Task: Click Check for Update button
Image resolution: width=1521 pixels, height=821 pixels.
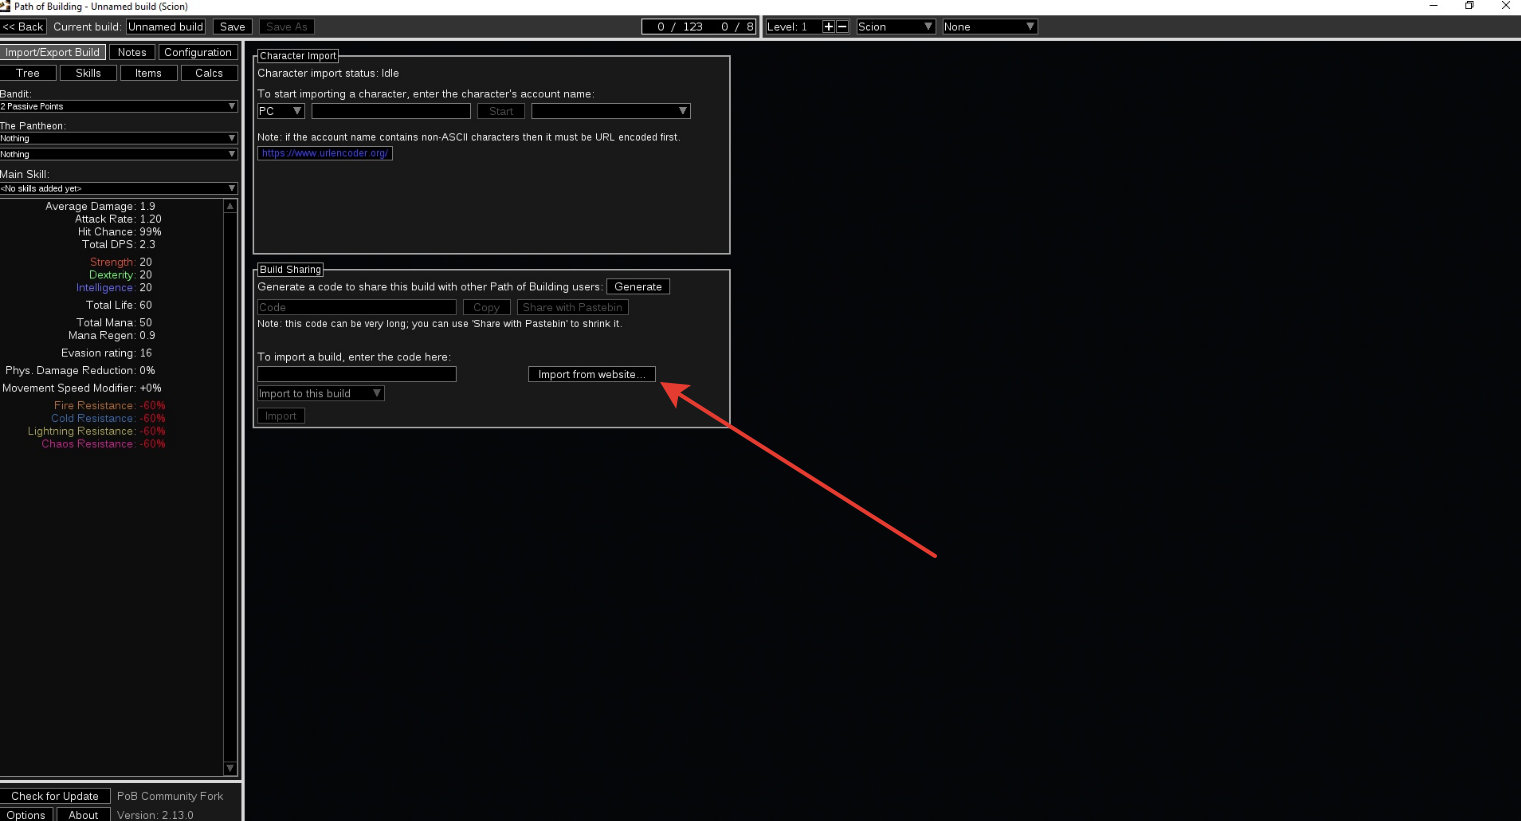Action: pos(55,796)
